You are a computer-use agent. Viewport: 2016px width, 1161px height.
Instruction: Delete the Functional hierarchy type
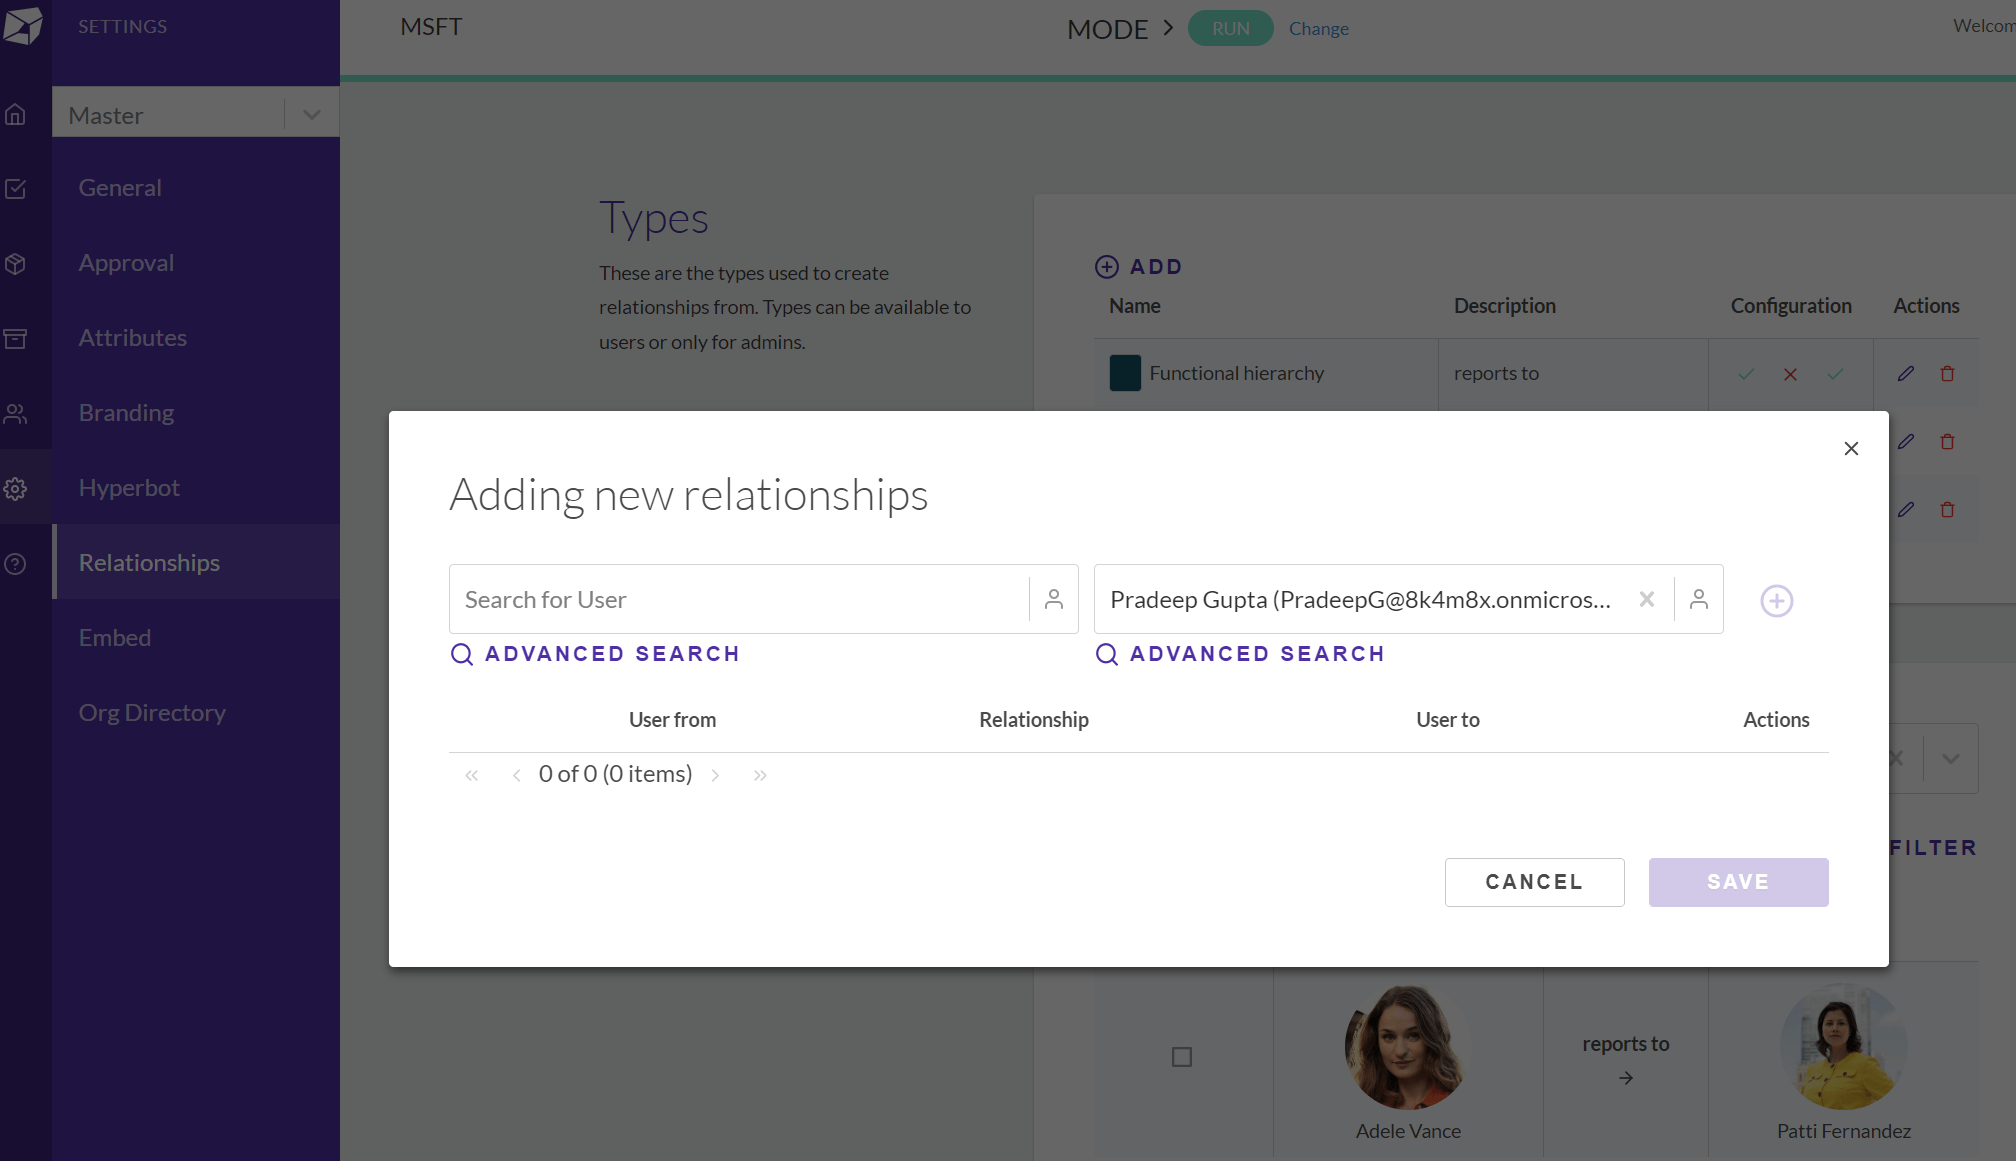point(1947,374)
